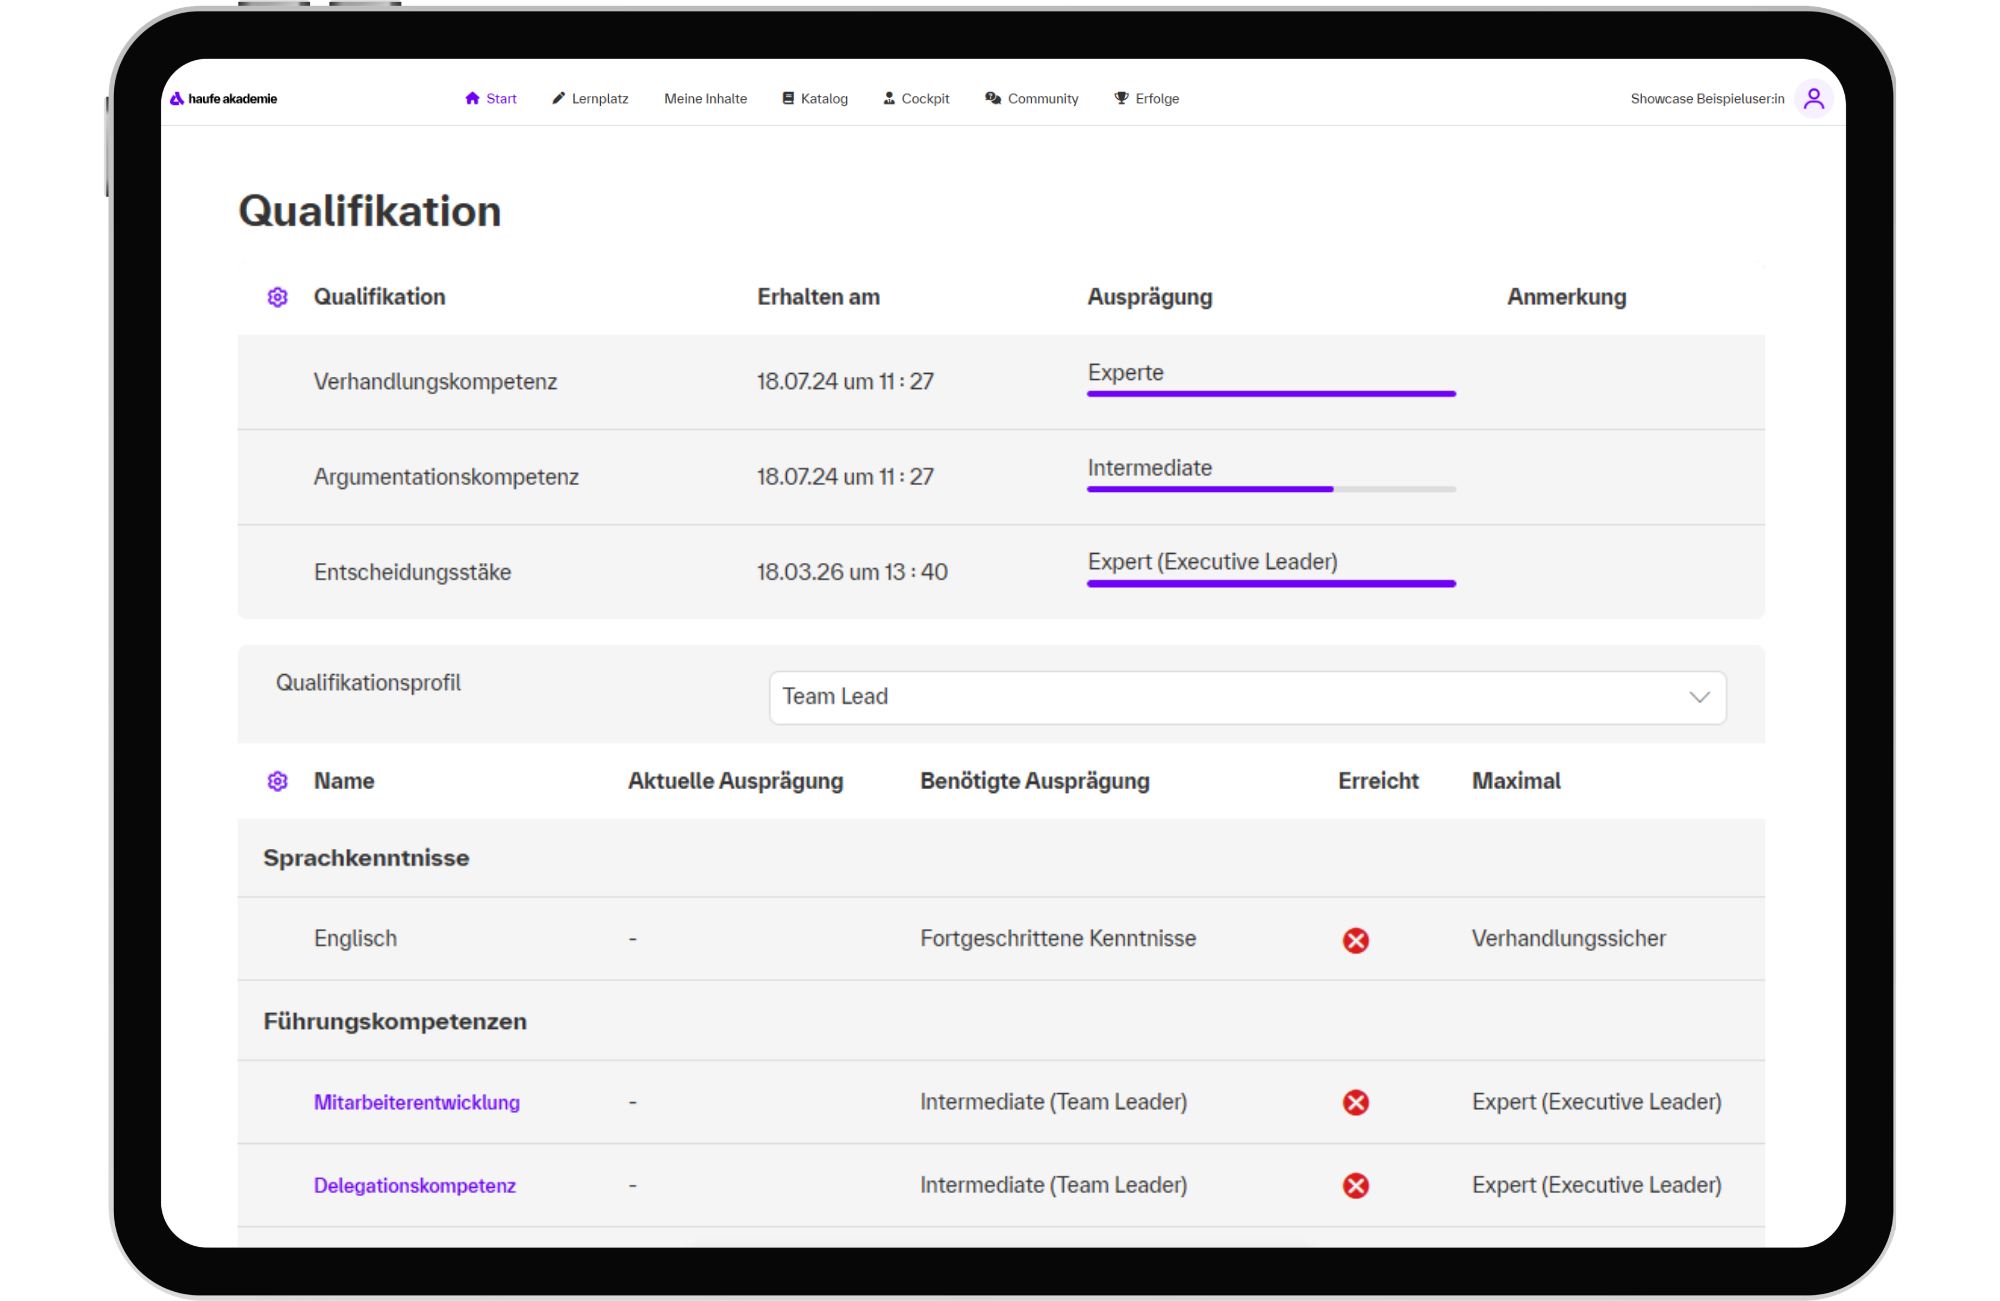This screenshot has height=1301, width=2000.
Task: Click the Intermediate progress bar for Argumentationskompetenz
Action: pyautogui.click(x=1271, y=489)
